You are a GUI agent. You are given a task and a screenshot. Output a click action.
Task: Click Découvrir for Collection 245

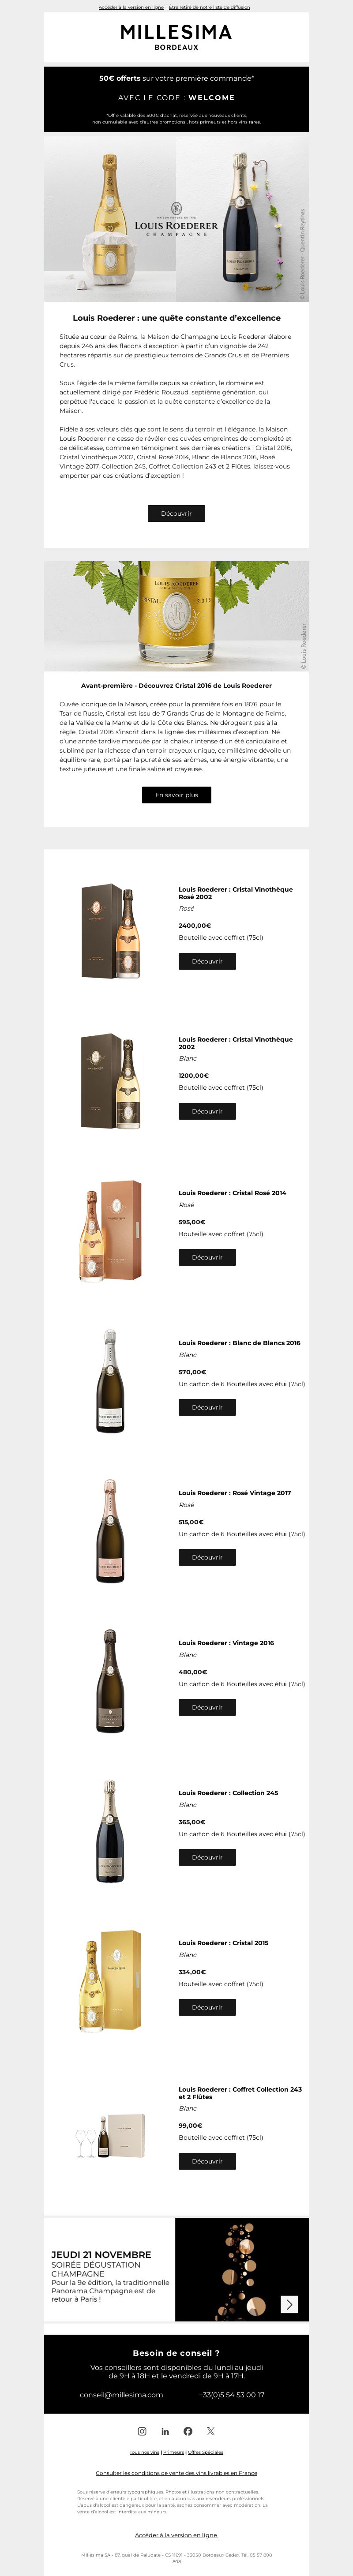coord(207,1857)
